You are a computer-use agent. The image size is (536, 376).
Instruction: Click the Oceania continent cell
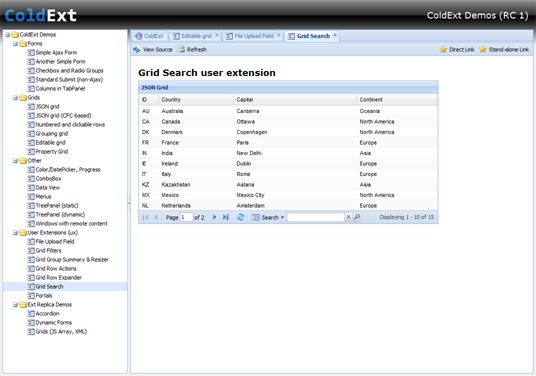(370, 111)
